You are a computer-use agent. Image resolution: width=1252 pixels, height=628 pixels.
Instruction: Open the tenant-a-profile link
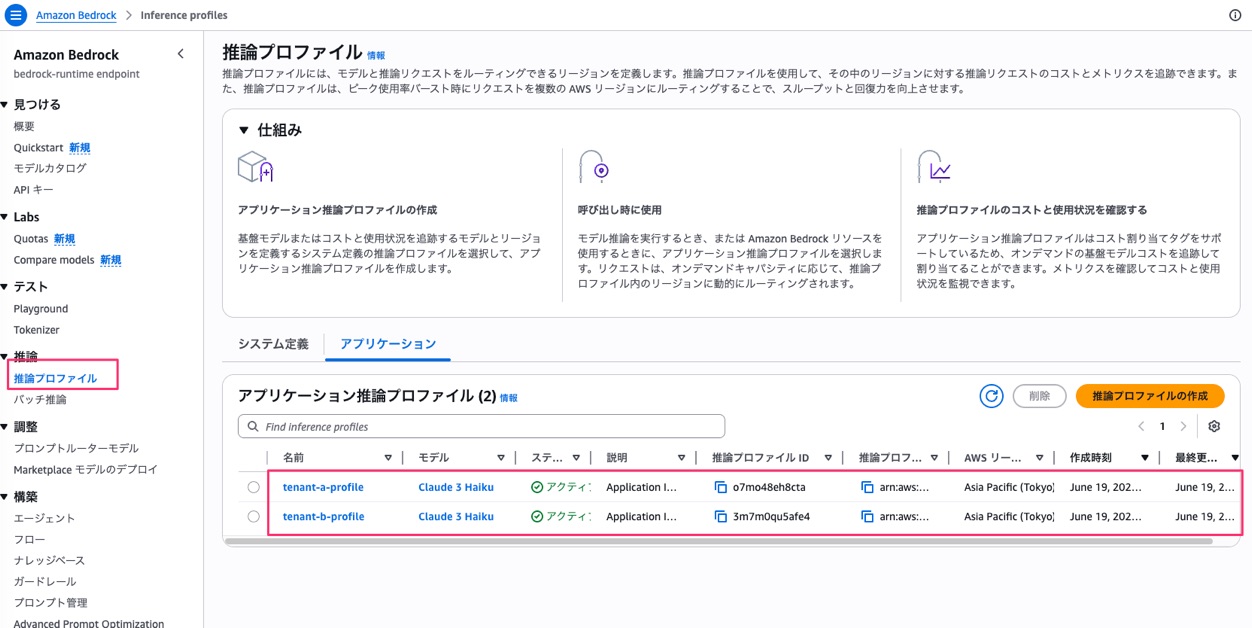[323, 487]
